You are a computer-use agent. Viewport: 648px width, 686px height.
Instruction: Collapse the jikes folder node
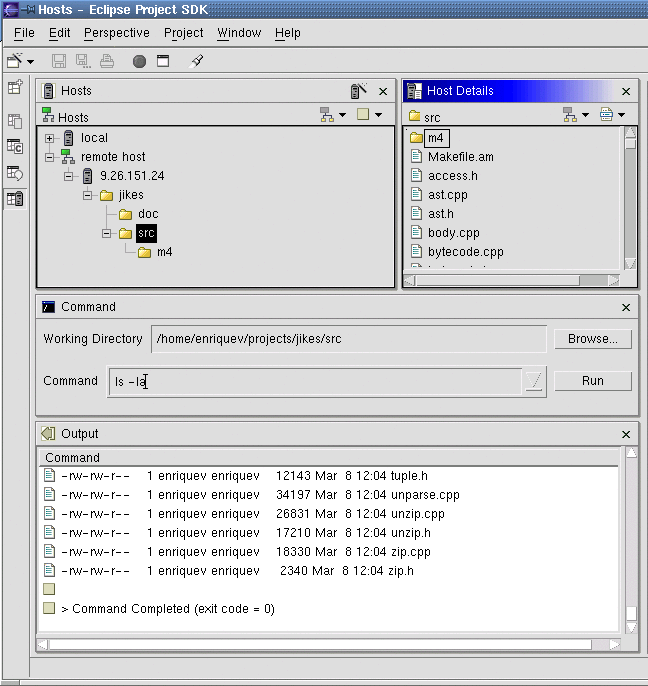click(x=88, y=195)
